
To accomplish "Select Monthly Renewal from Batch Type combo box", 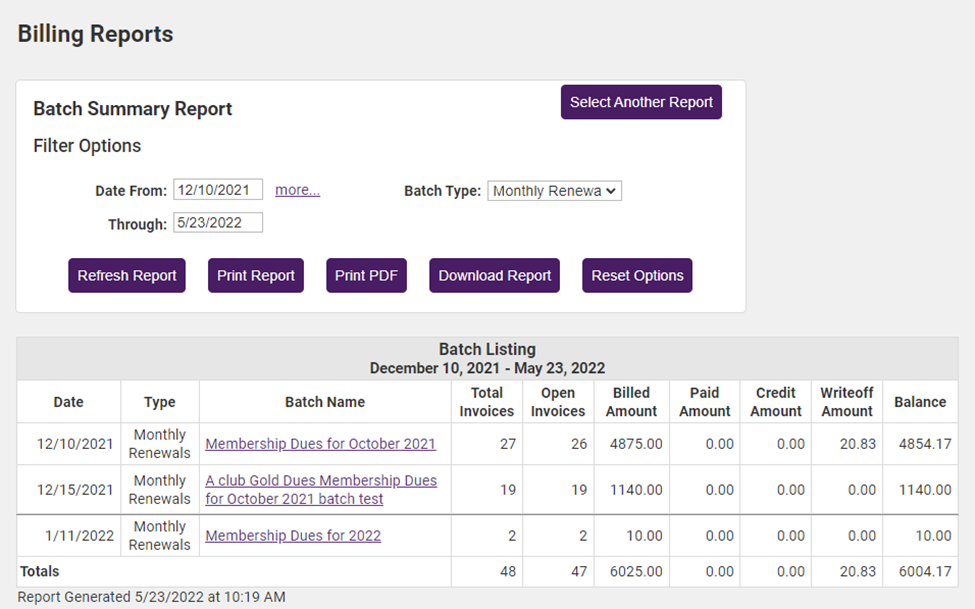I will coord(554,190).
